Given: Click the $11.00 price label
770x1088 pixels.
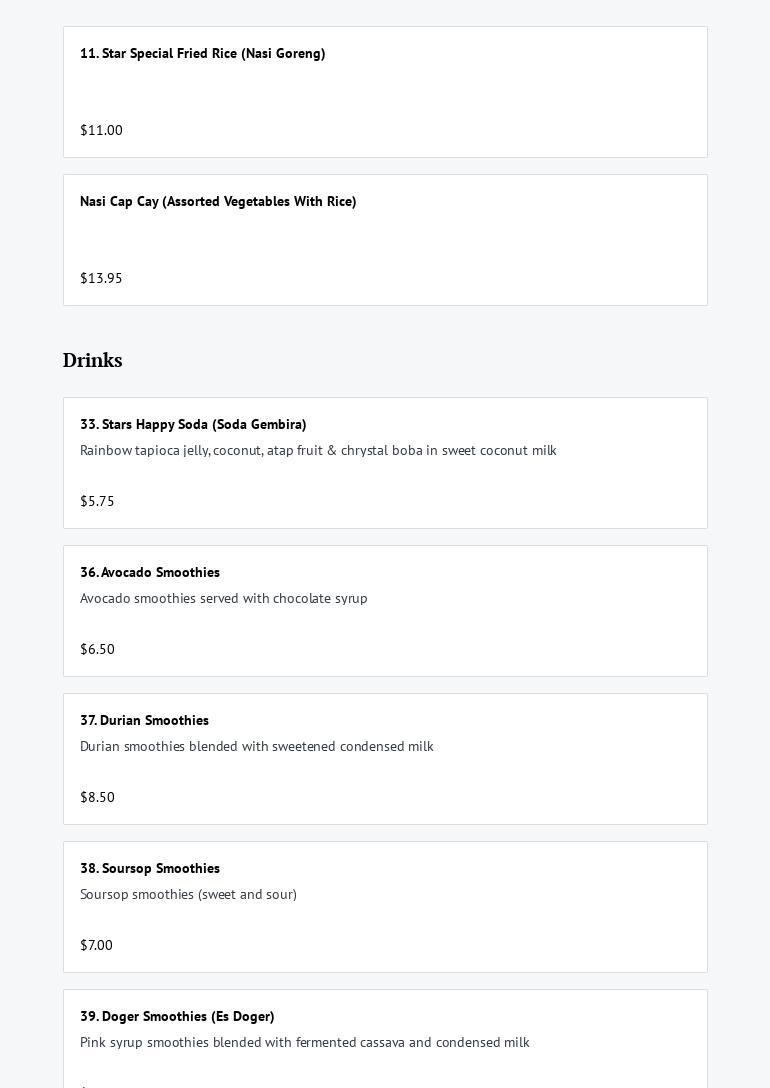Looking at the screenshot, I should coord(101,130).
